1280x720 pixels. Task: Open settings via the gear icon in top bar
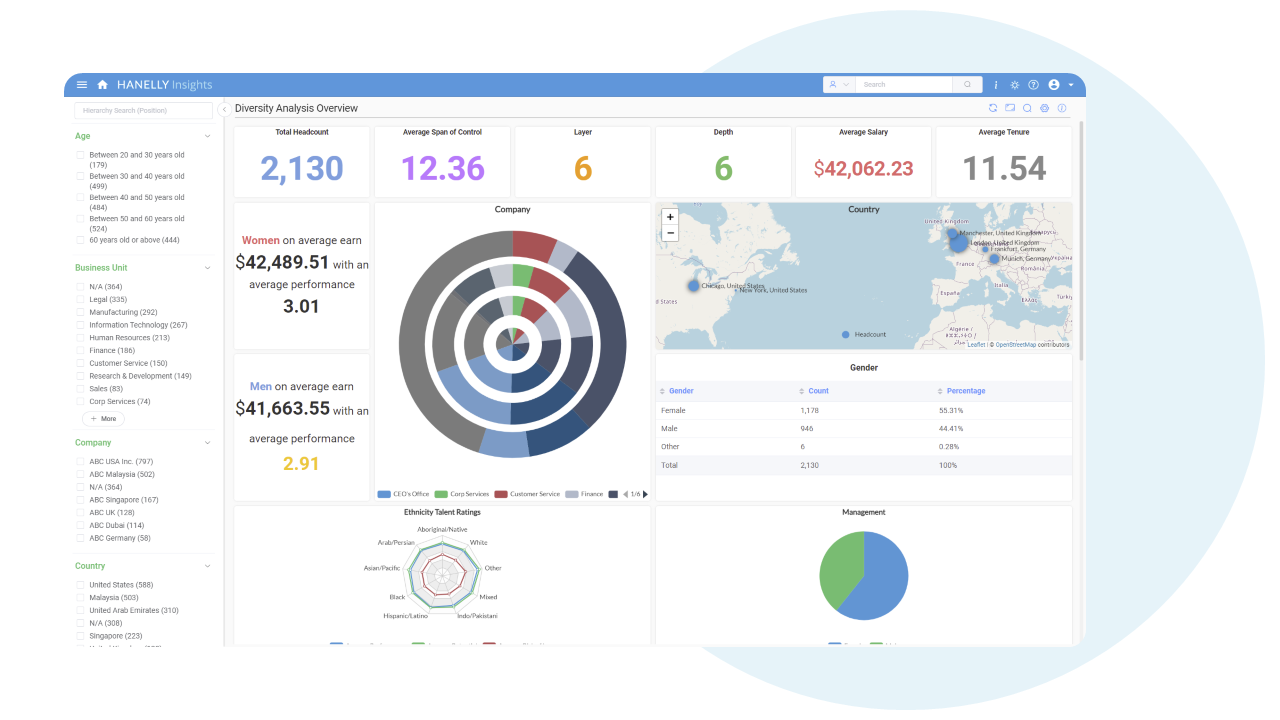1014,85
